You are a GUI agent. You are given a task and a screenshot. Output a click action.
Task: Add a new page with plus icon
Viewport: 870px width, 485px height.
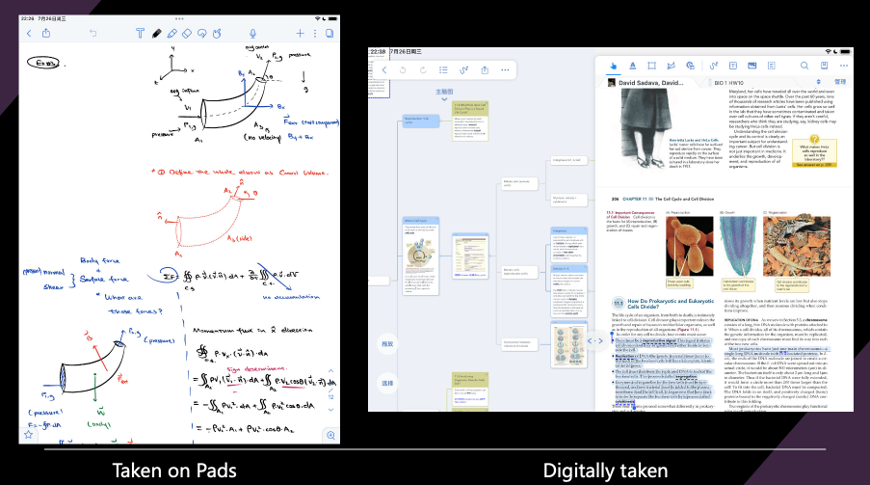click(299, 33)
